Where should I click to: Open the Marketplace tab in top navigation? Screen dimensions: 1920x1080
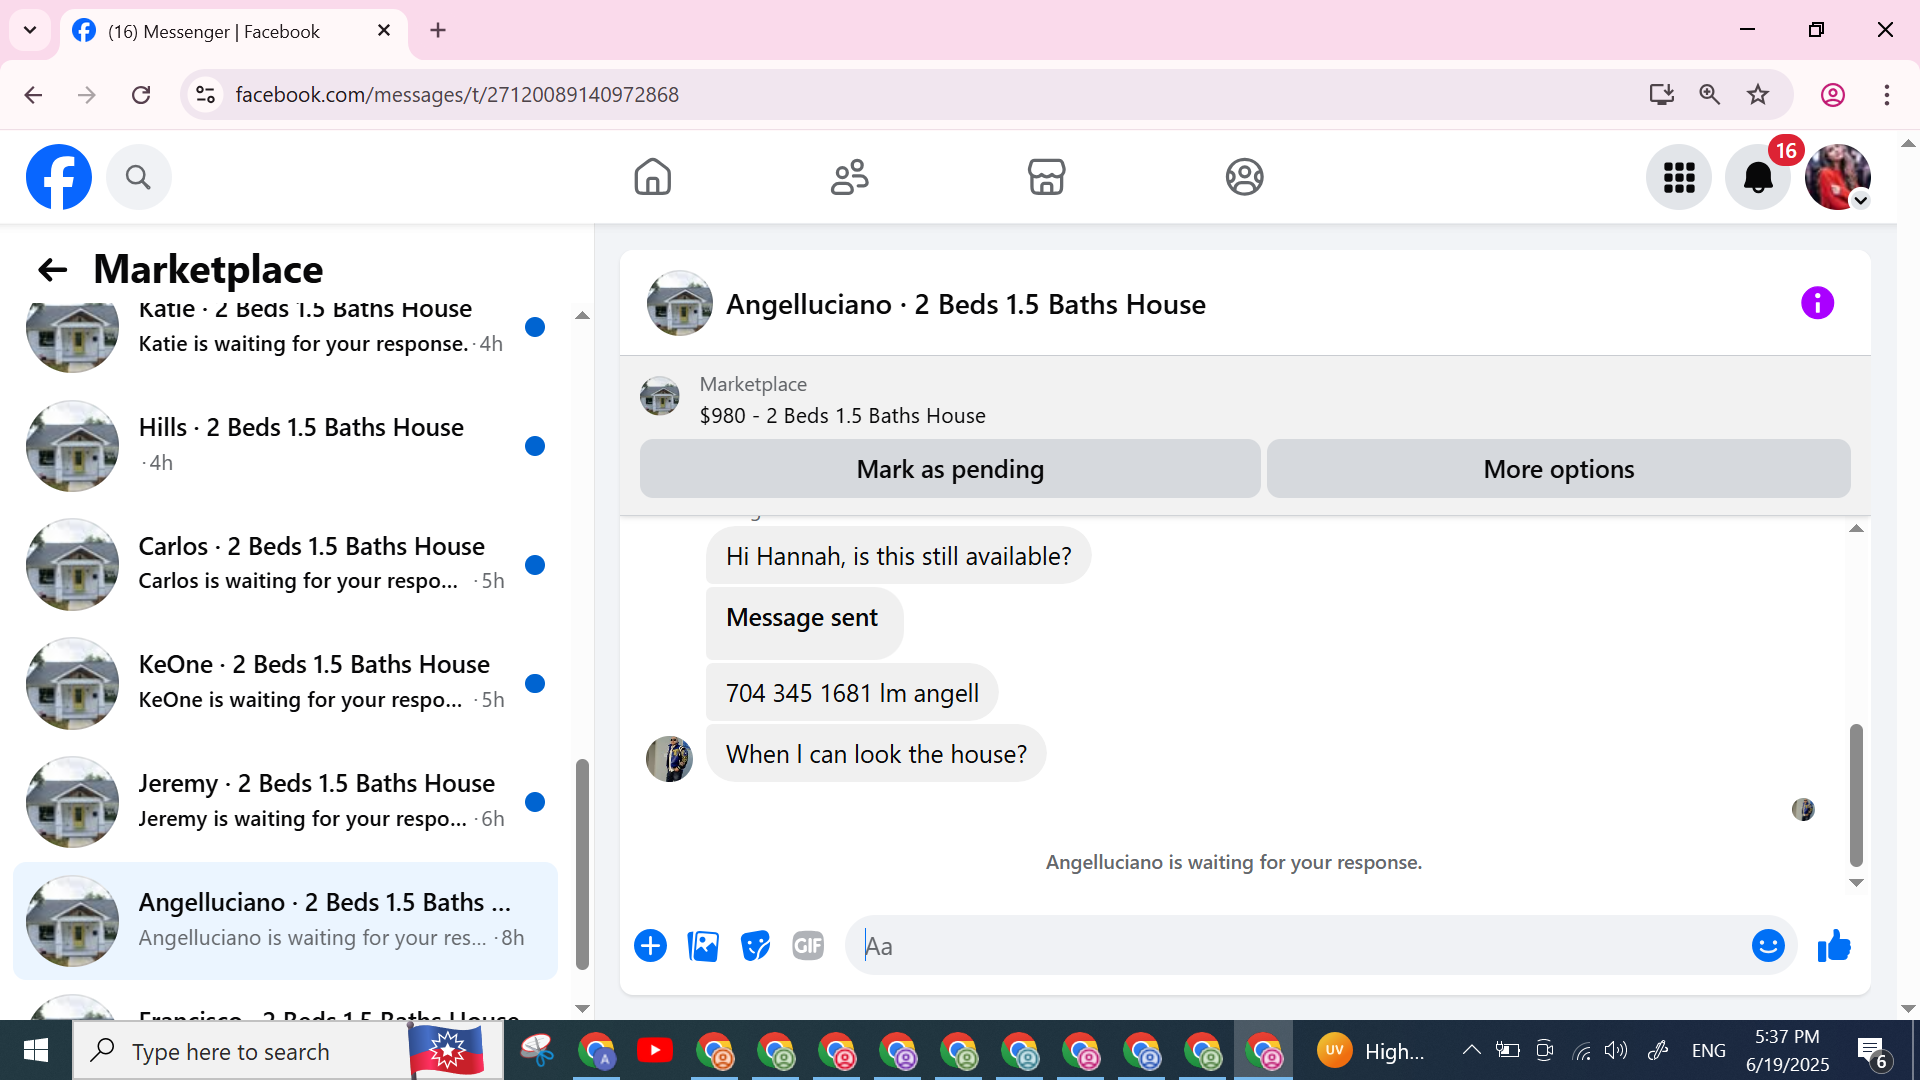point(1047,177)
